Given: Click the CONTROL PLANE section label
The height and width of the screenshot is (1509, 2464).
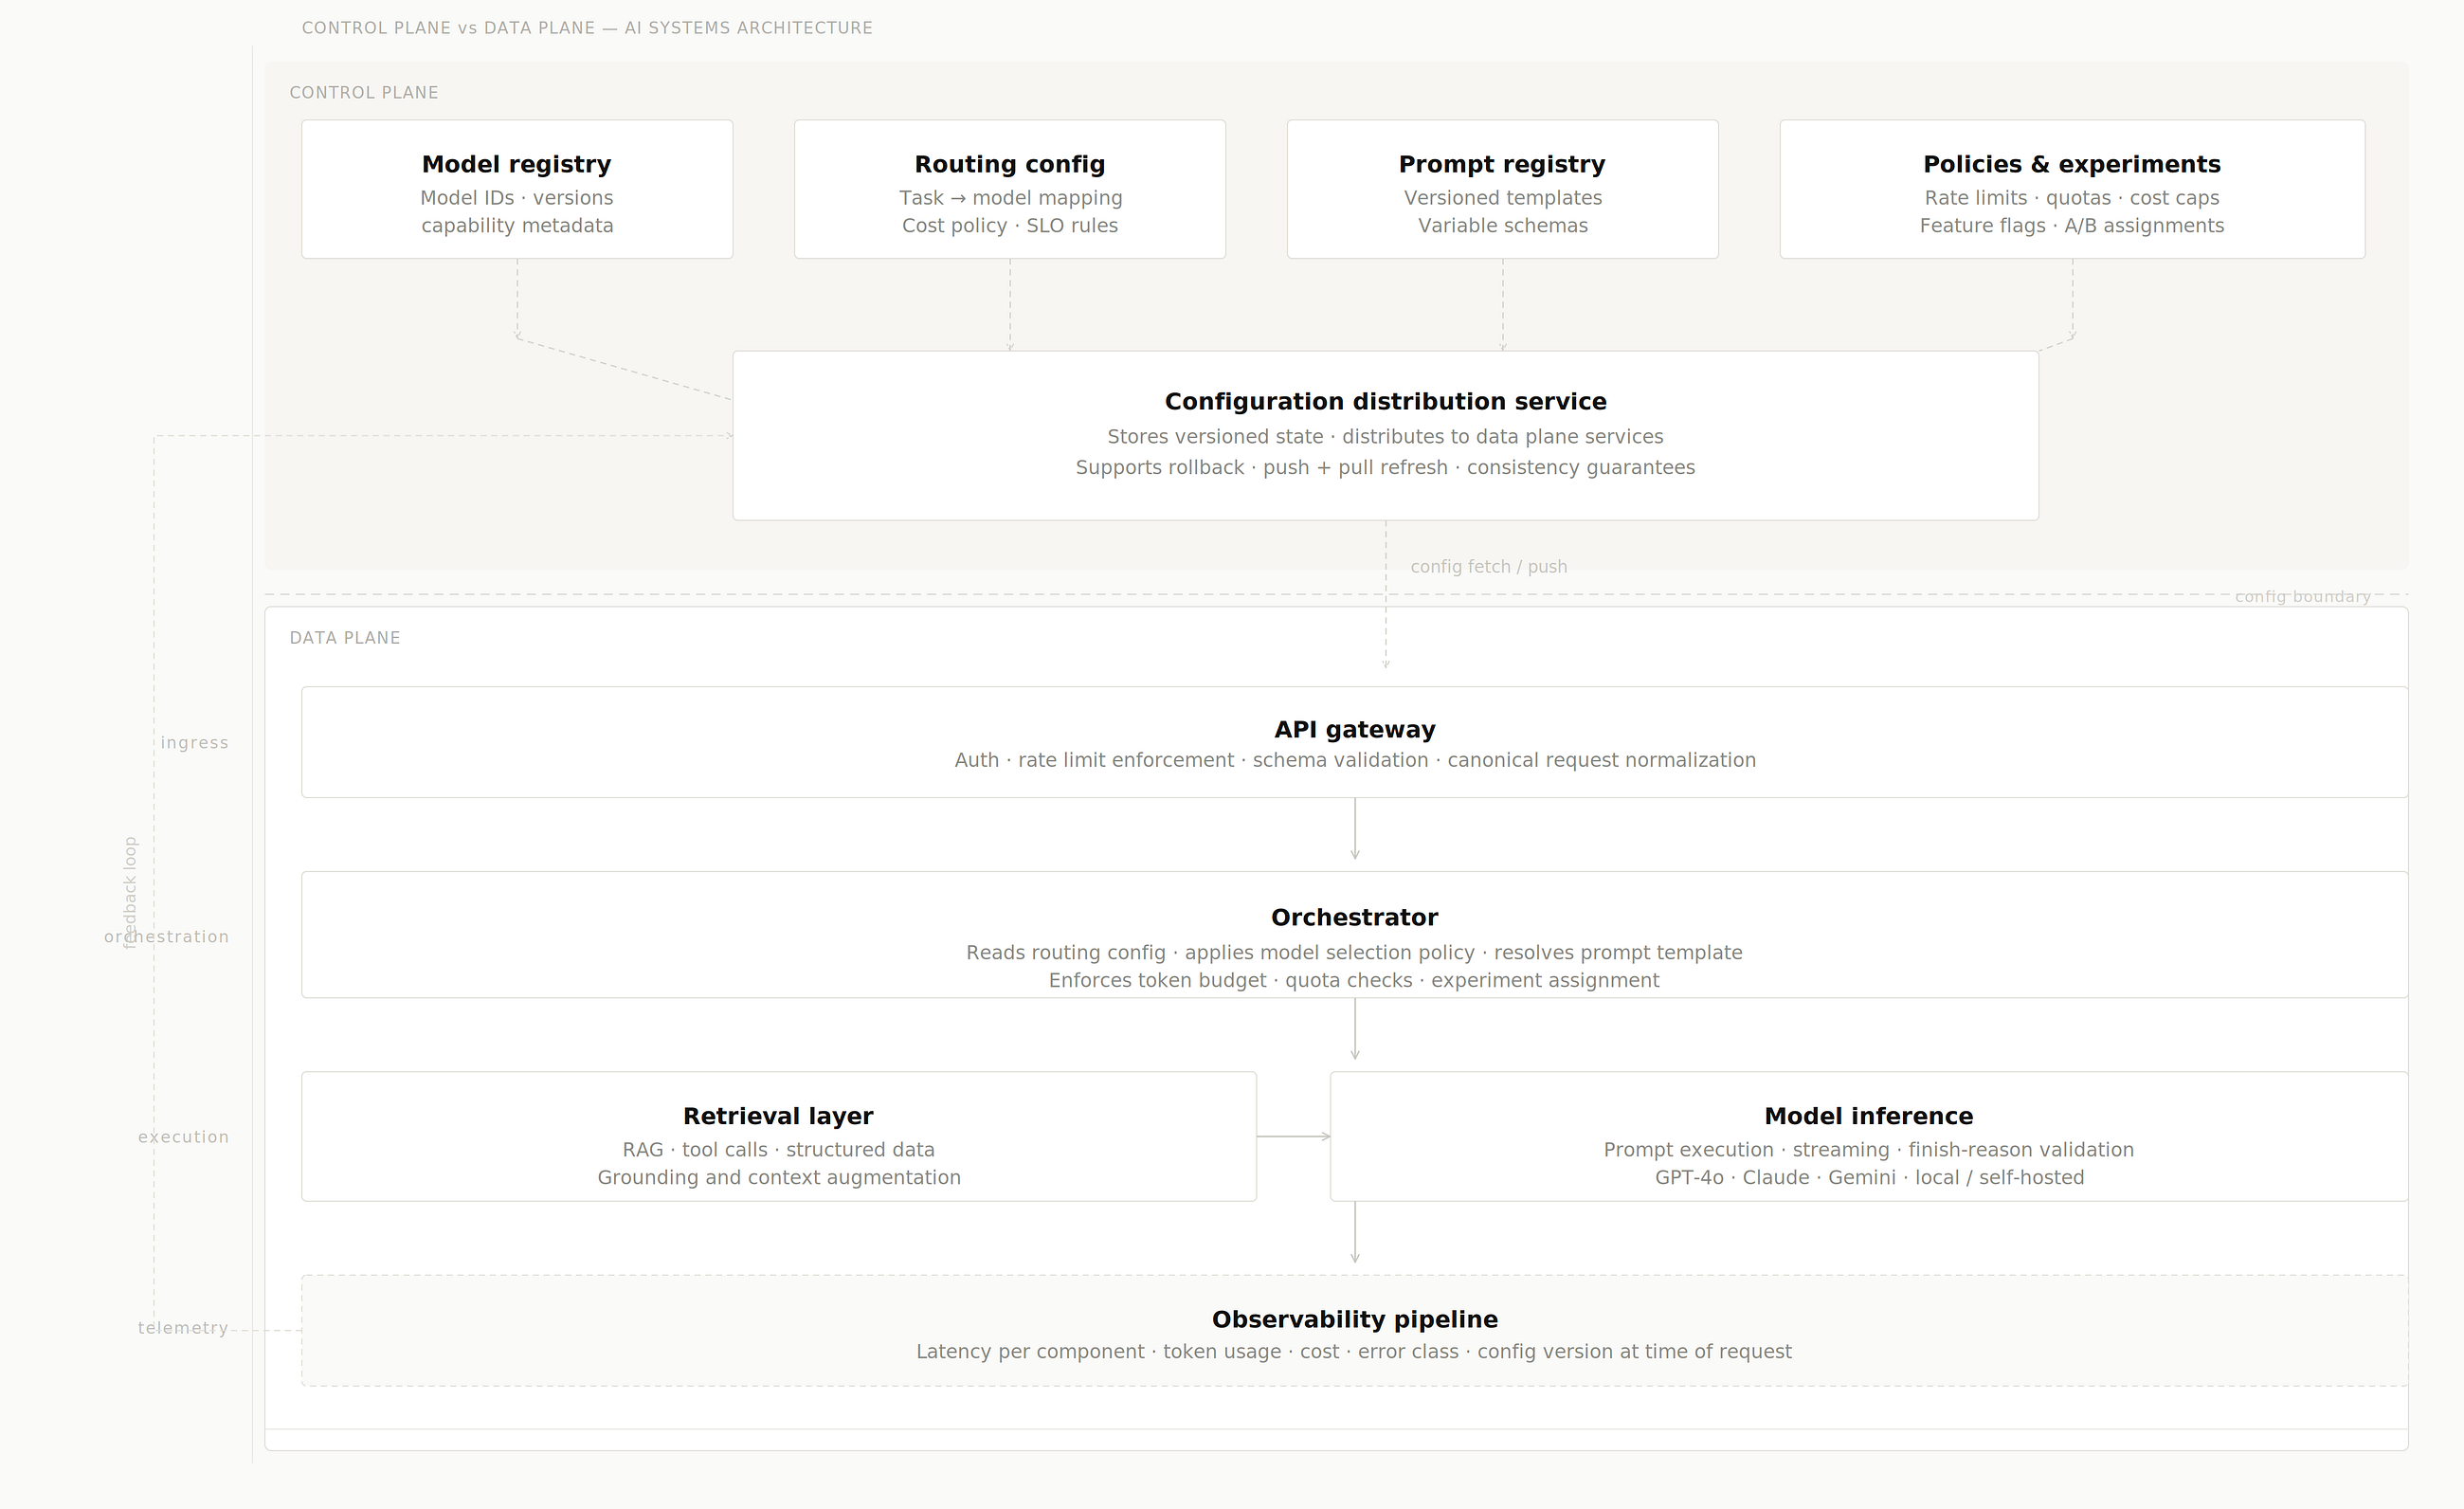Looking at the screenshot, I should (364, 93).
